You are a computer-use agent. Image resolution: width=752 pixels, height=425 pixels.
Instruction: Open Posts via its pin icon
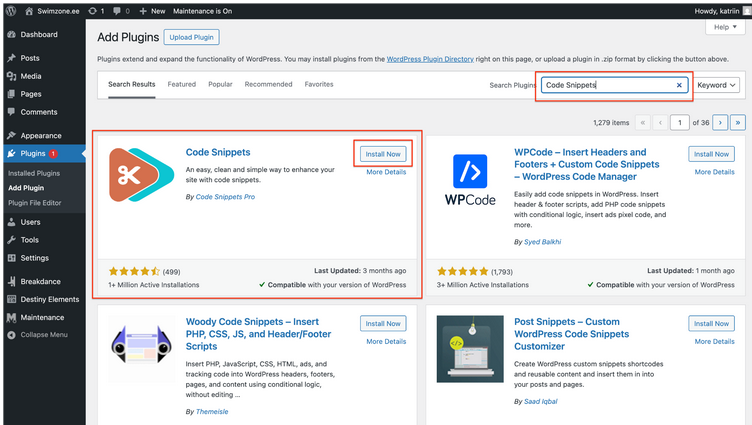pos(12,58)
